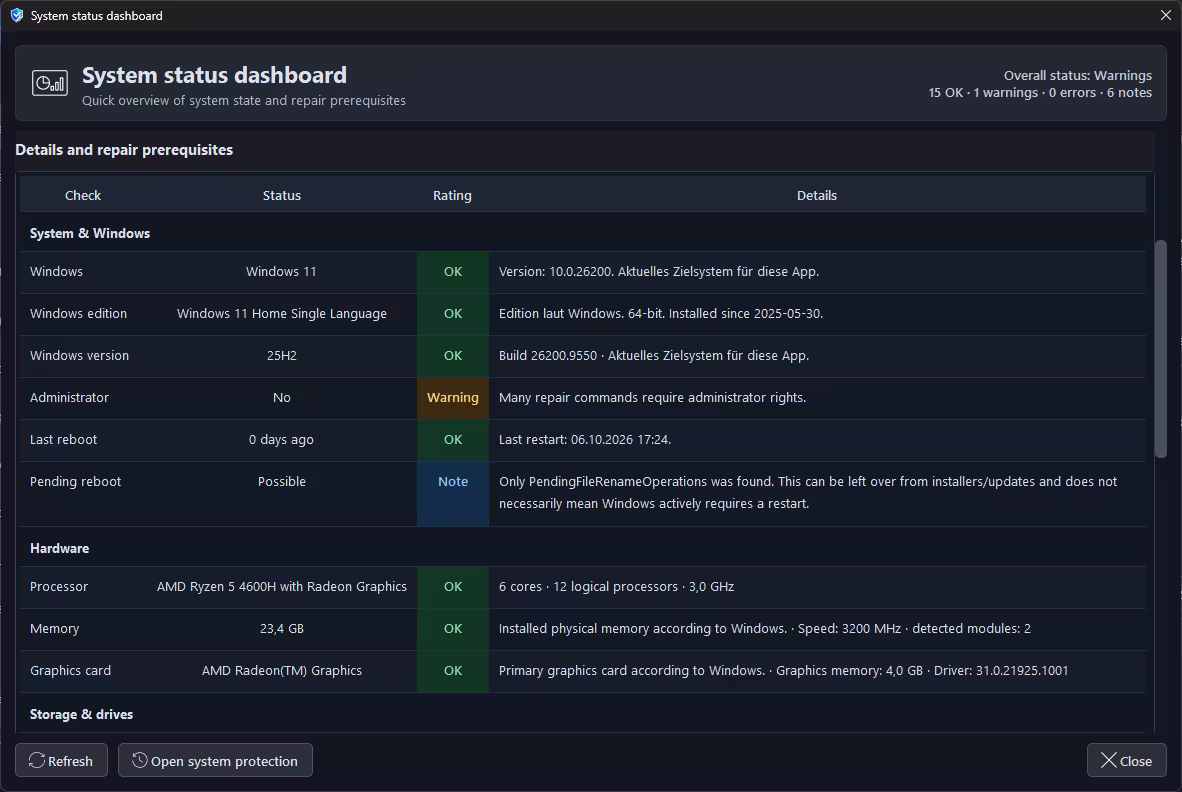Screen dimensions: 1182x792
Task: Click the Last restart 06.10.2026 details
Action: 585,440
